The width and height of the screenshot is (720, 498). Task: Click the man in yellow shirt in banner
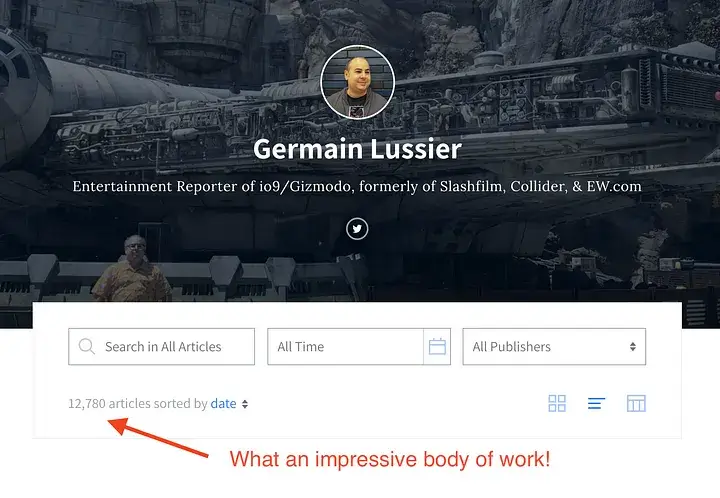tap(132, 269)
